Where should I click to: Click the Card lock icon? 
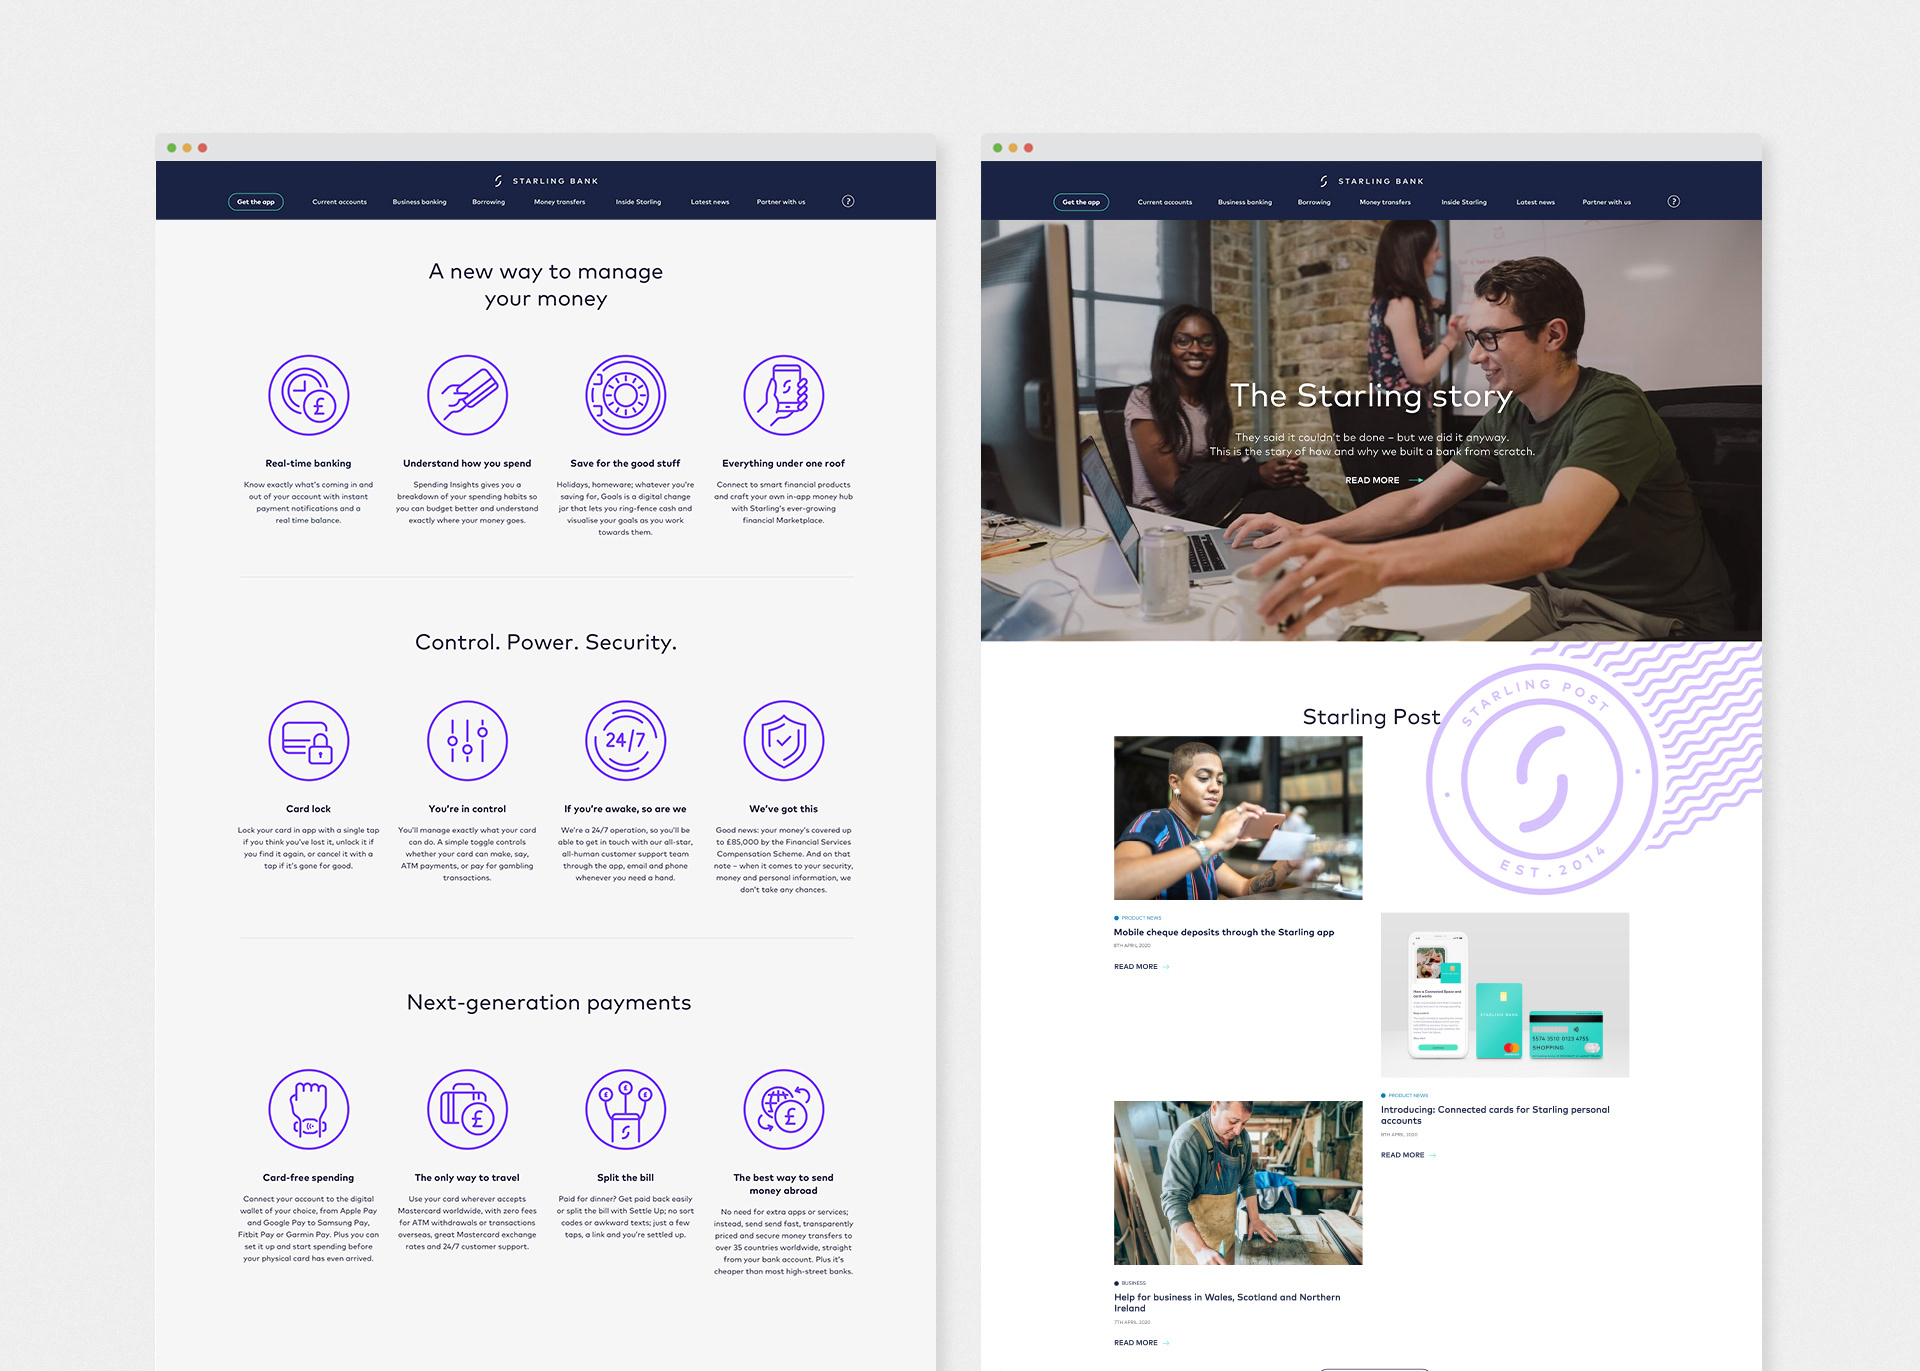click(x=308, y=741)
